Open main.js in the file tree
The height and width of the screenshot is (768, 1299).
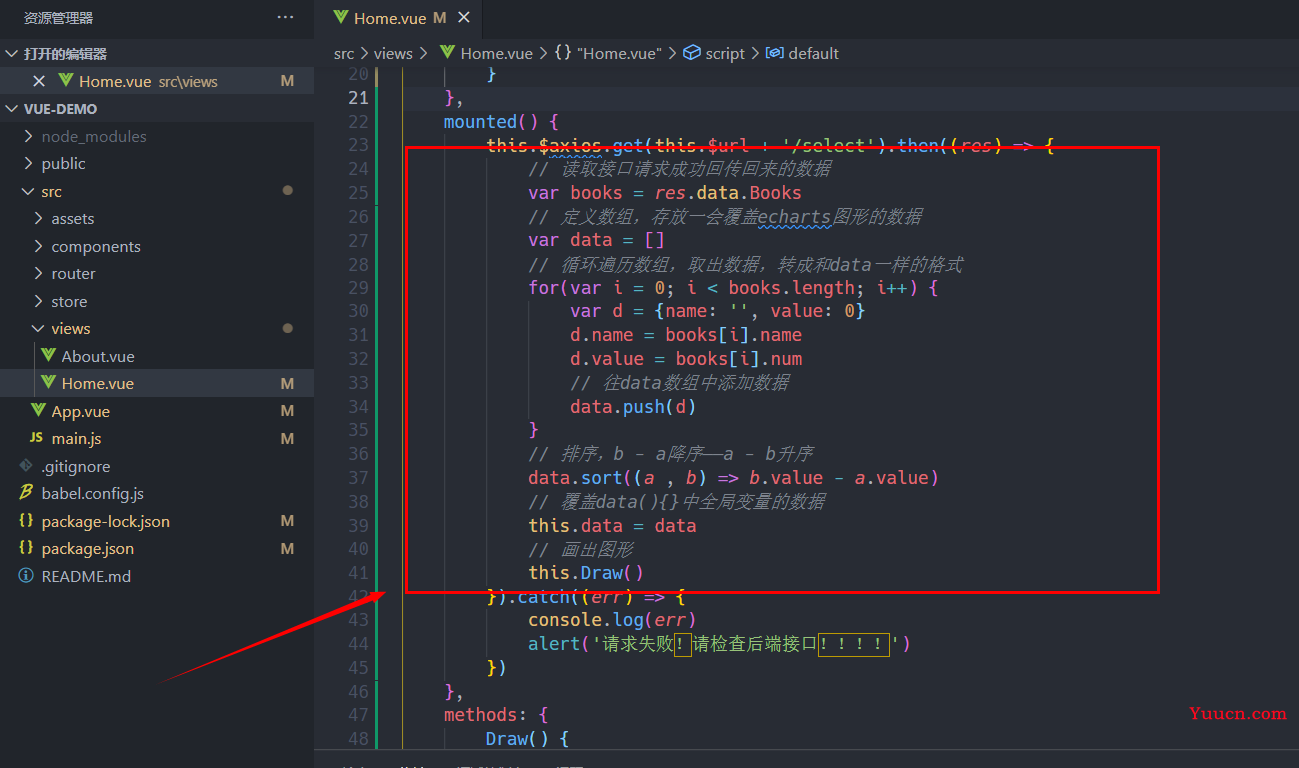[77, 438]
